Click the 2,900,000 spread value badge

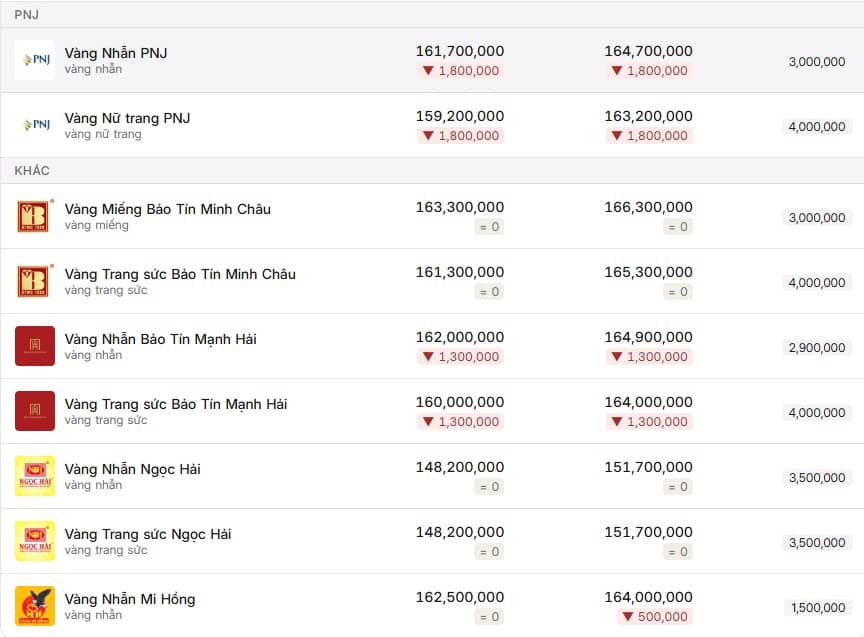817,348
